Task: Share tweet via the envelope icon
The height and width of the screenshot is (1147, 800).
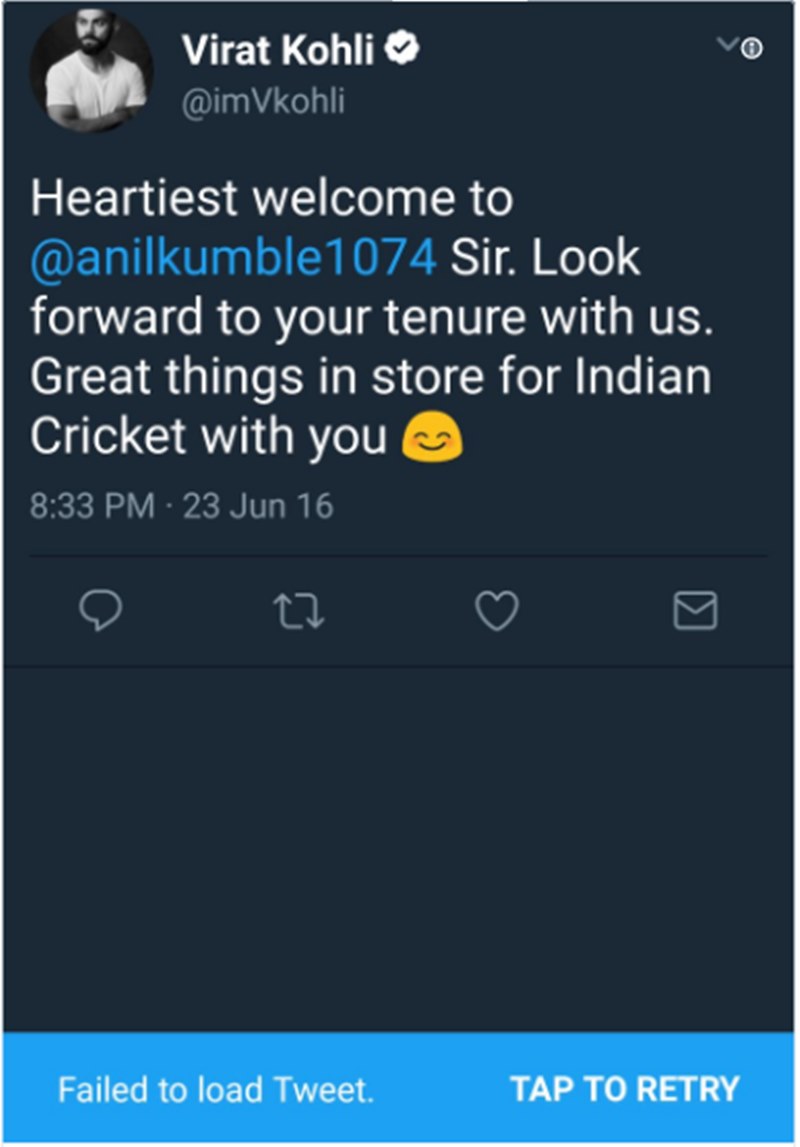Action: pos(694,610)
